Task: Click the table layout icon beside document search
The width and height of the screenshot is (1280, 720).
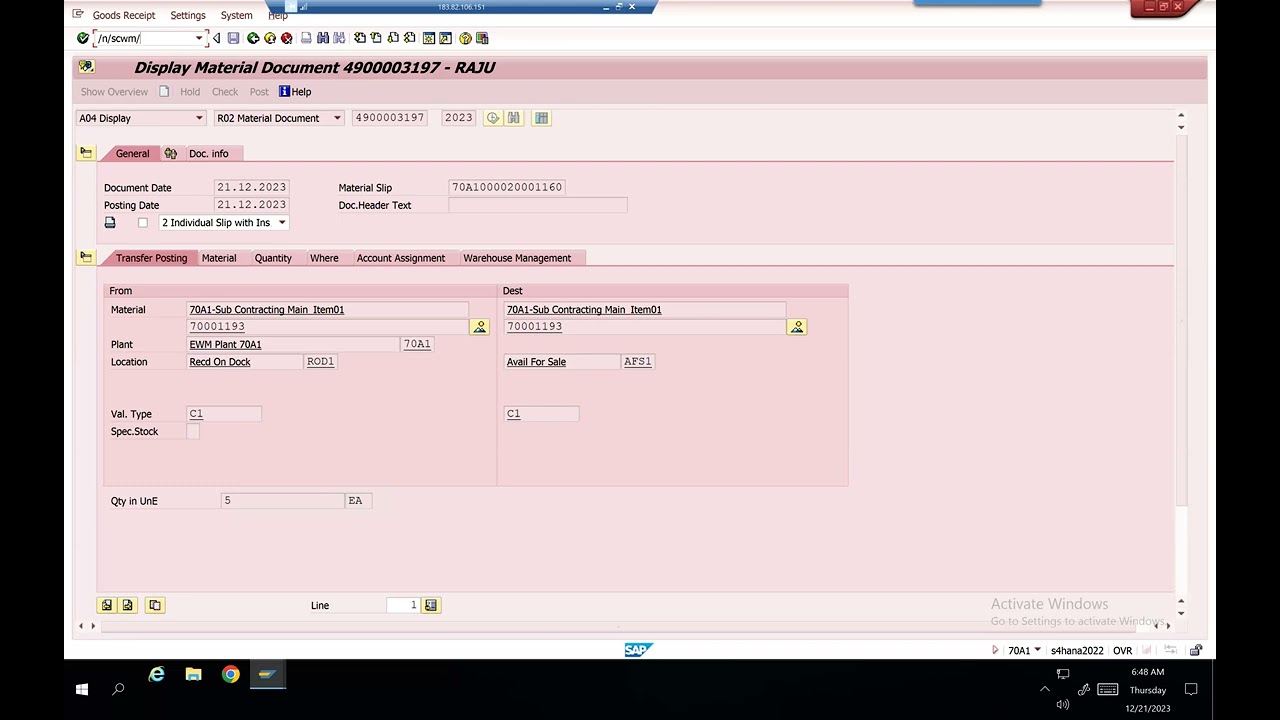Action: click(x=541, y=118)
